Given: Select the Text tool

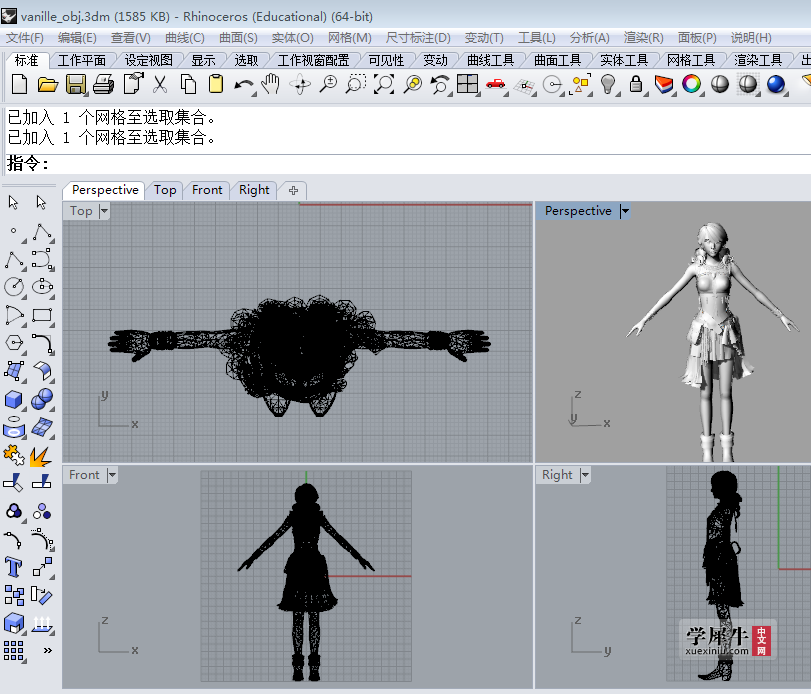Looking at the screenshot, I should (x=14, y=567).
